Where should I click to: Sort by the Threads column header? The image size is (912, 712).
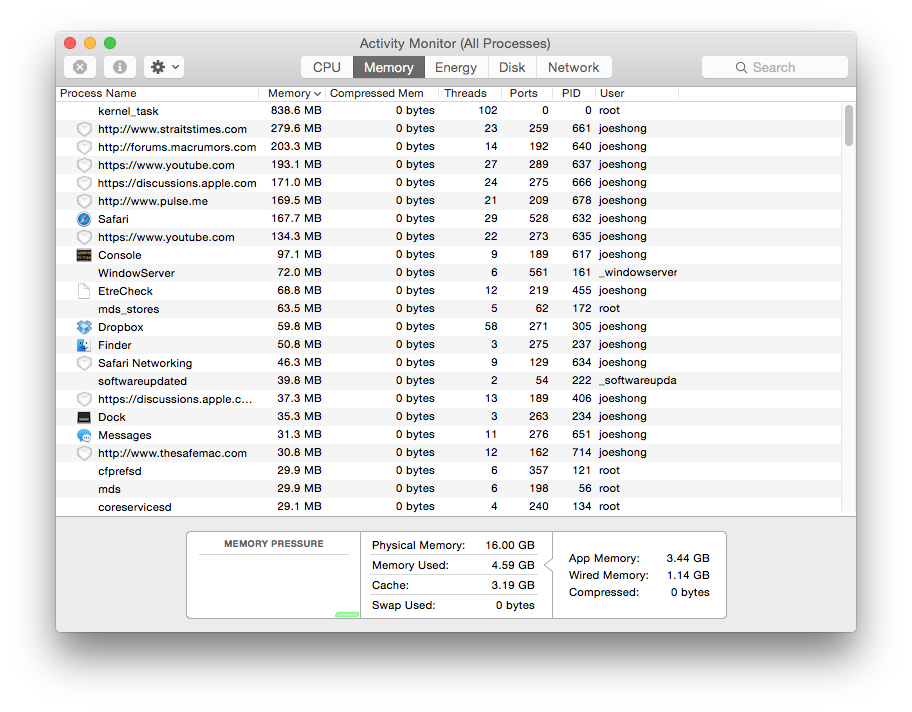click(x=465, y=93)
